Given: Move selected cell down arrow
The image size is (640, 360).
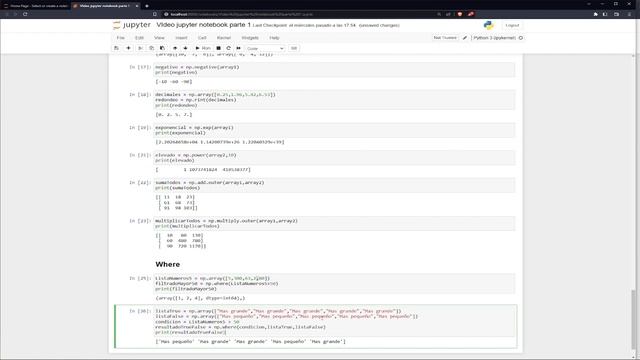Looking at the screenshot, I should click(185, 48).
